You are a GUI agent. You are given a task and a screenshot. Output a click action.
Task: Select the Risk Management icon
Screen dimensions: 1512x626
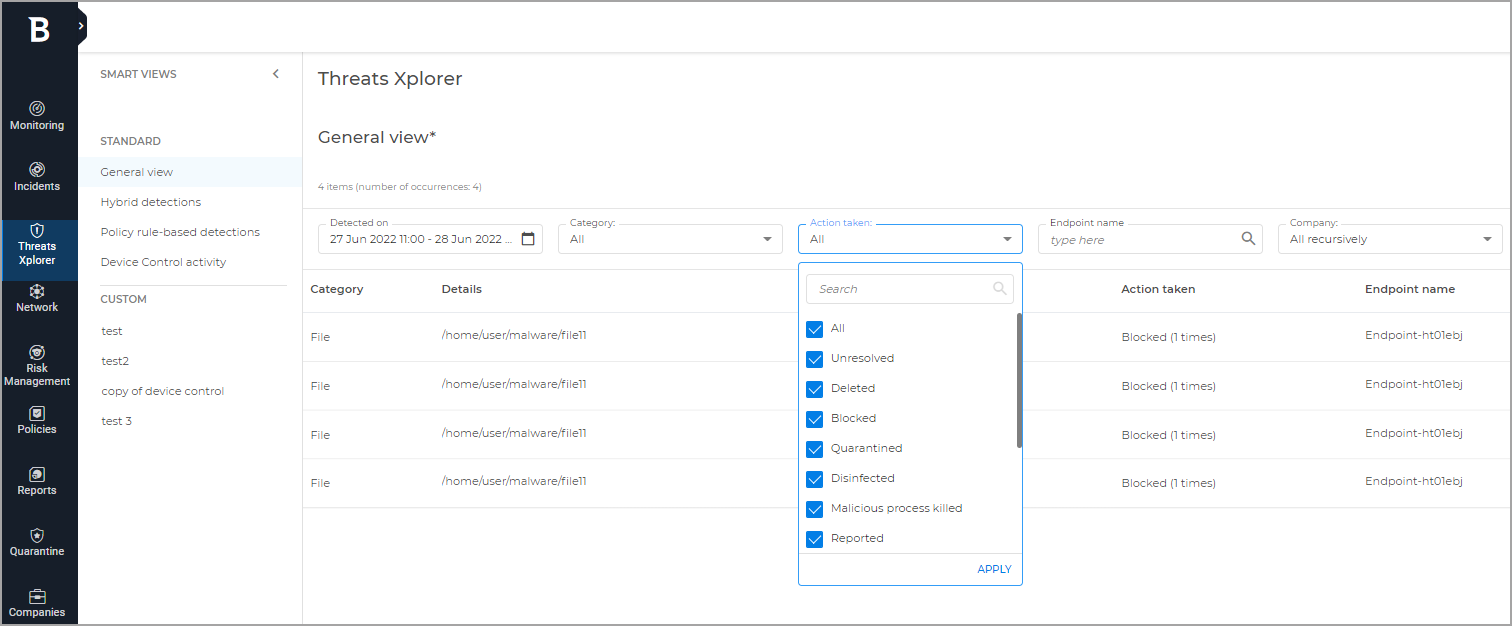click(37, 352)
